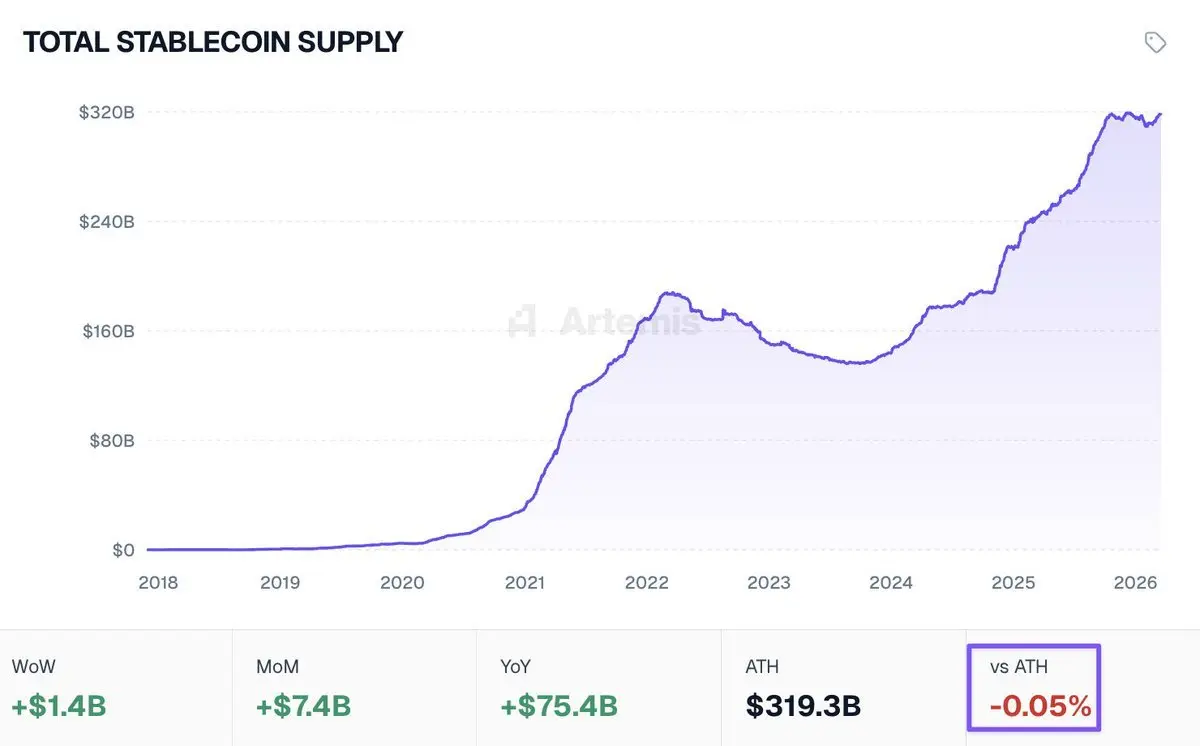Select the MoM +$7.4B stat card
Screen dimensions: 1200x746
click(354, 688)
